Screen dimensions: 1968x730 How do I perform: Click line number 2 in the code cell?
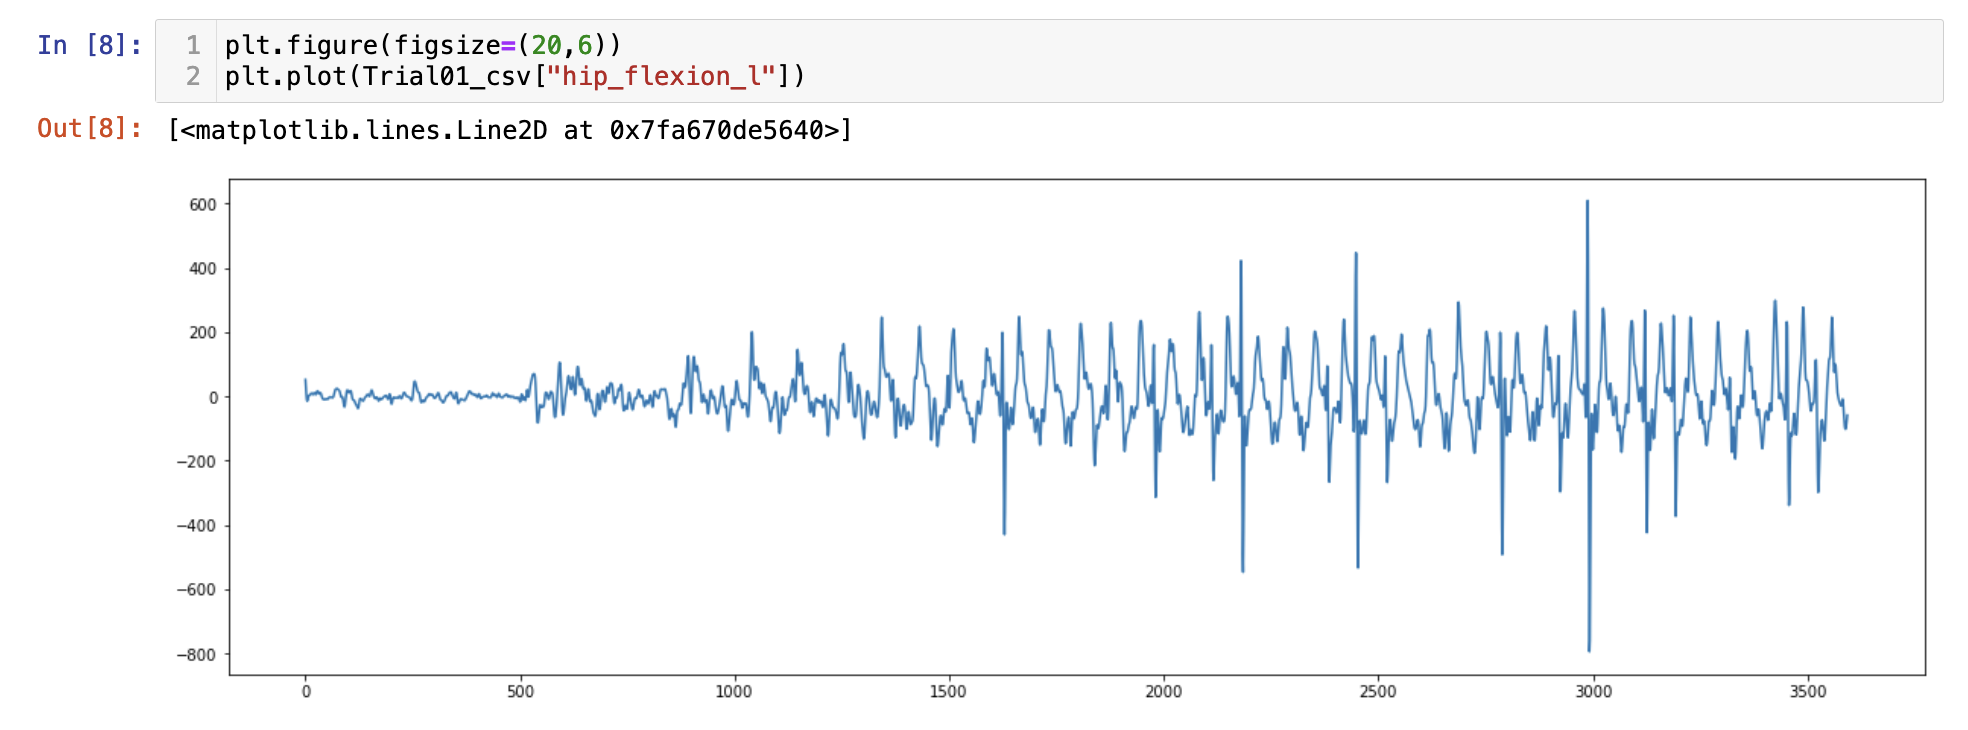tap(193, 76)
